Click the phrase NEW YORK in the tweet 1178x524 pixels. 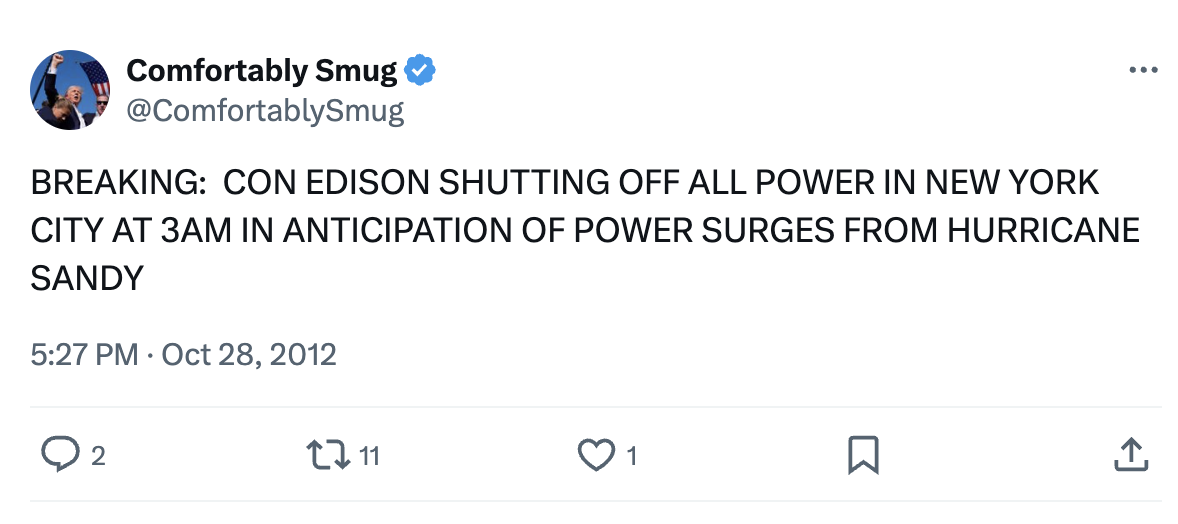coord(1011,183)
